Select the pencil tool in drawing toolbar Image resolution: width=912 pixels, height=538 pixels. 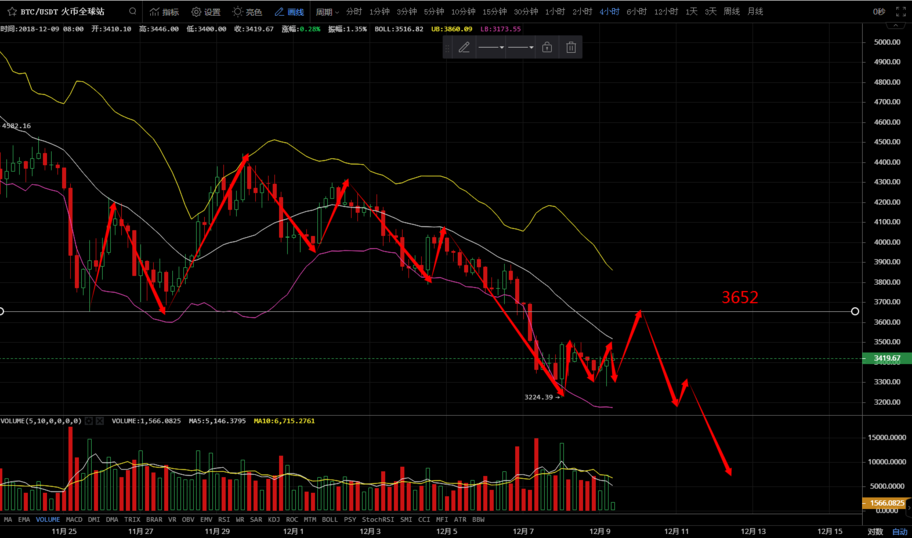point(464,47)
